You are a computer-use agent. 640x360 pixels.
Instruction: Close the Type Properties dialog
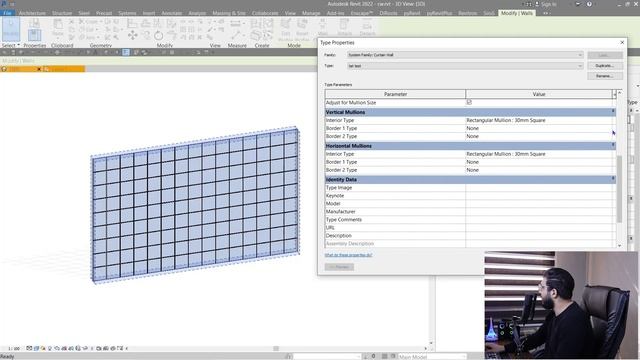tap(622, 42)
